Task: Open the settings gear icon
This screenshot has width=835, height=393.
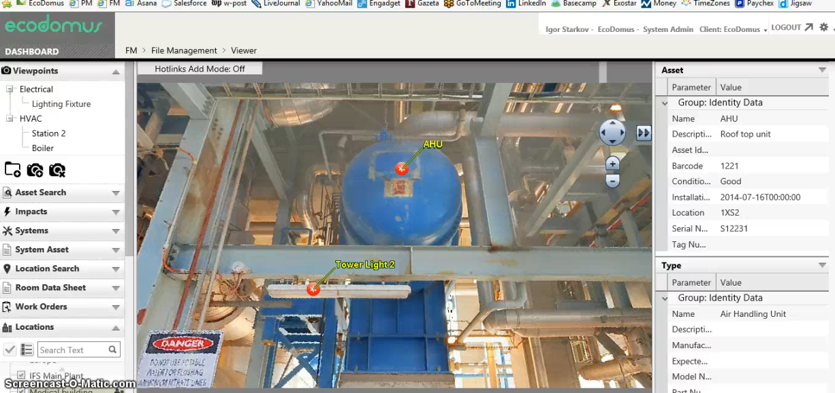Action: tap(824, 27)
